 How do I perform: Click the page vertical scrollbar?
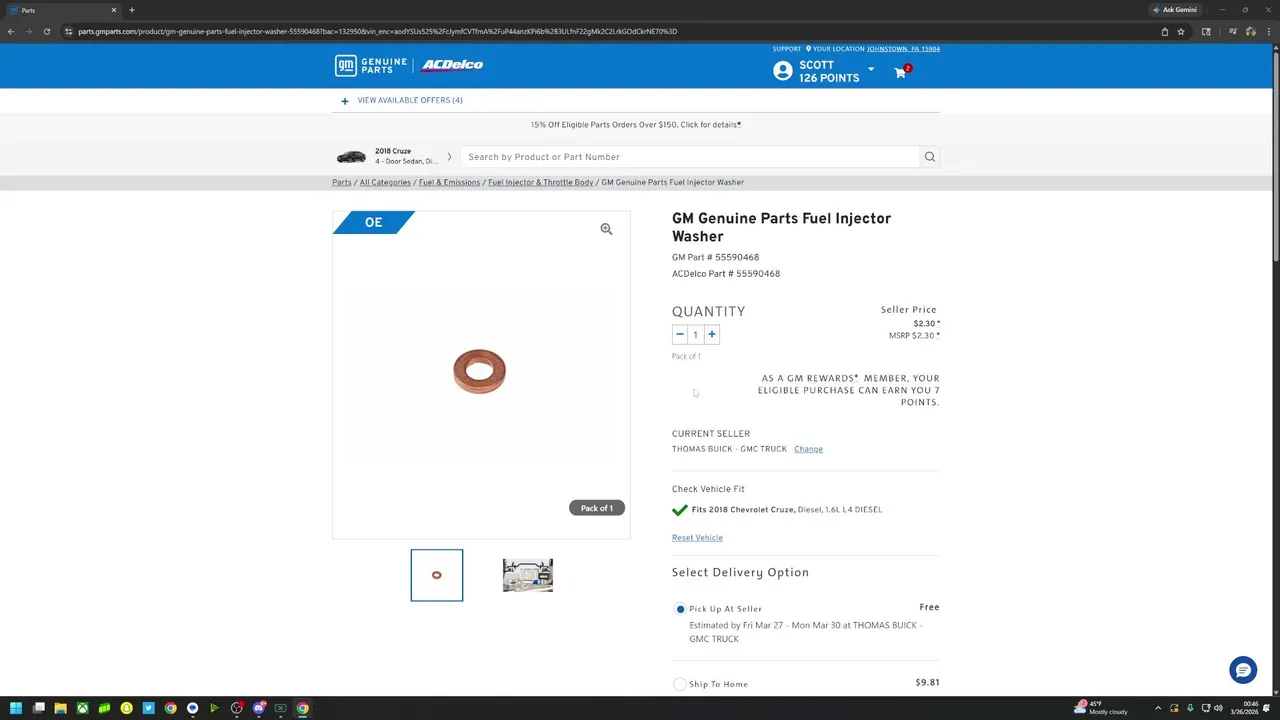pos(1275,155)
